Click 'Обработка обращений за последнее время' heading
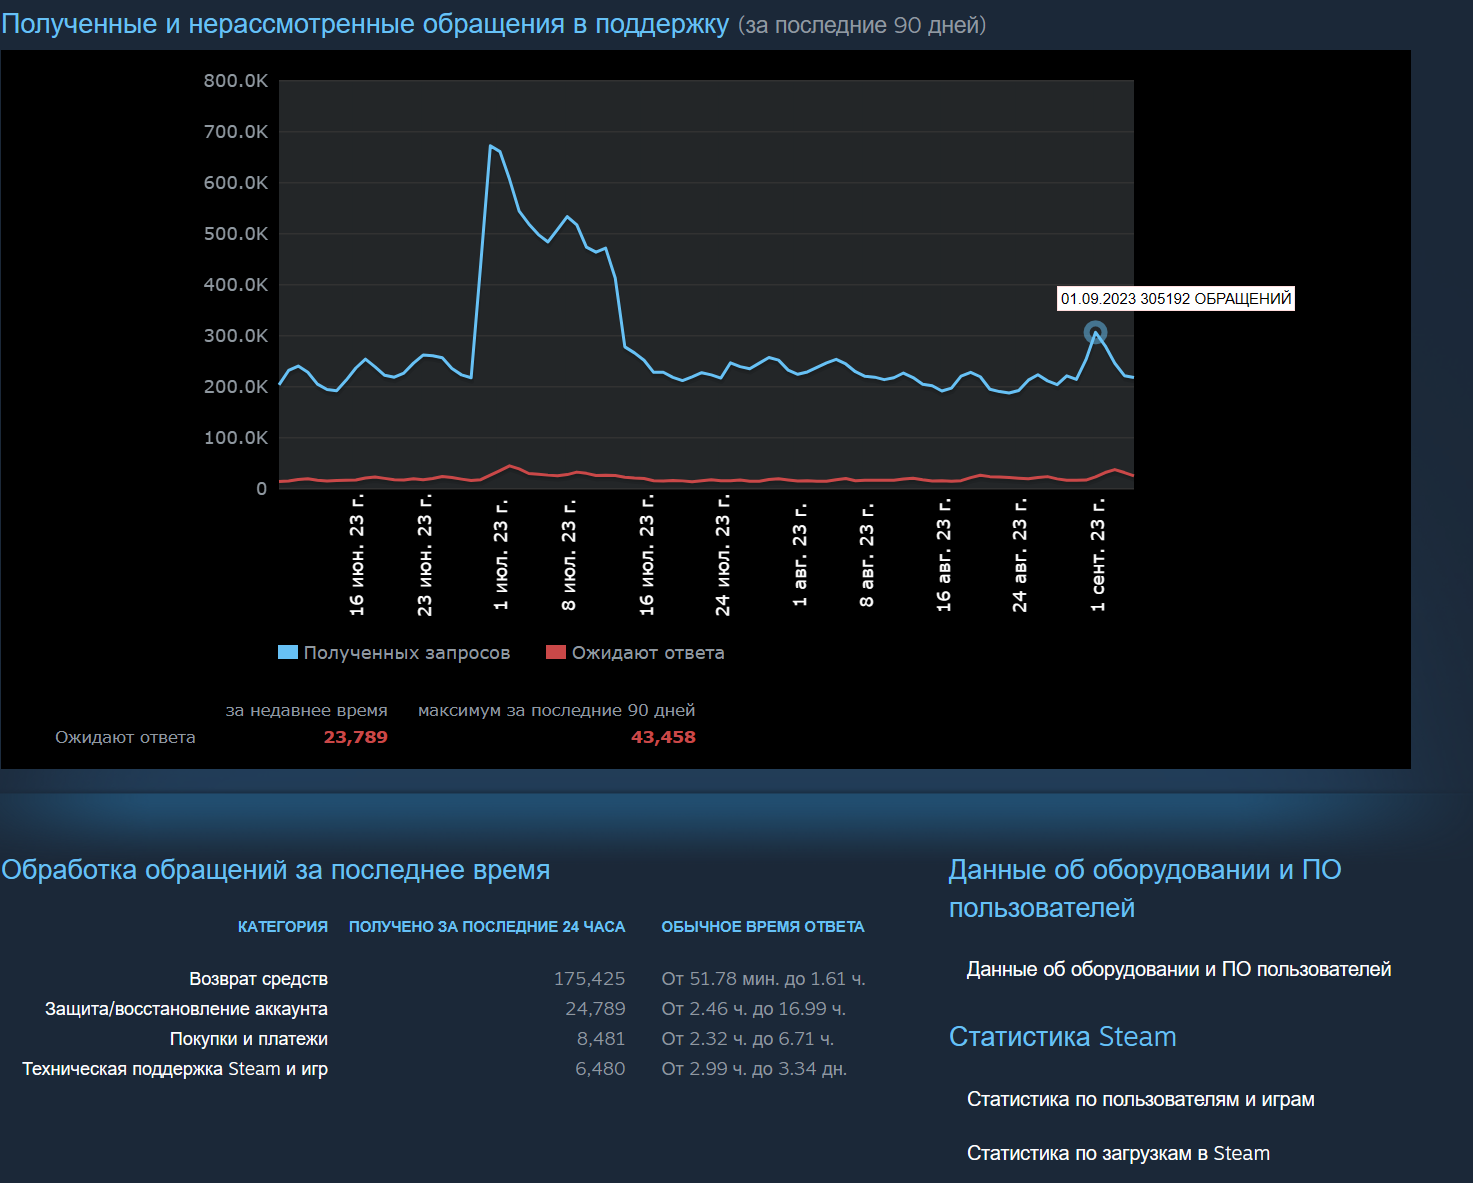 [x=275, y=870]
